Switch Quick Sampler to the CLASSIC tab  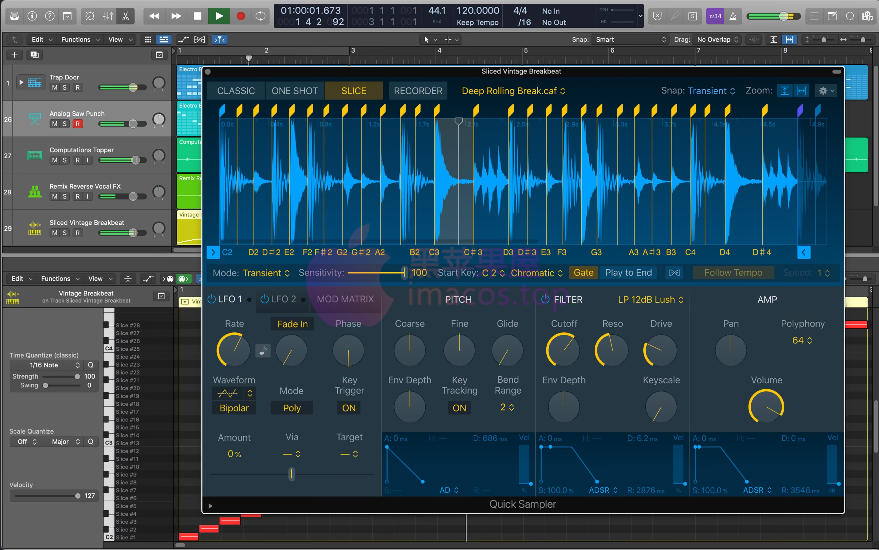(x=236, y=91)
